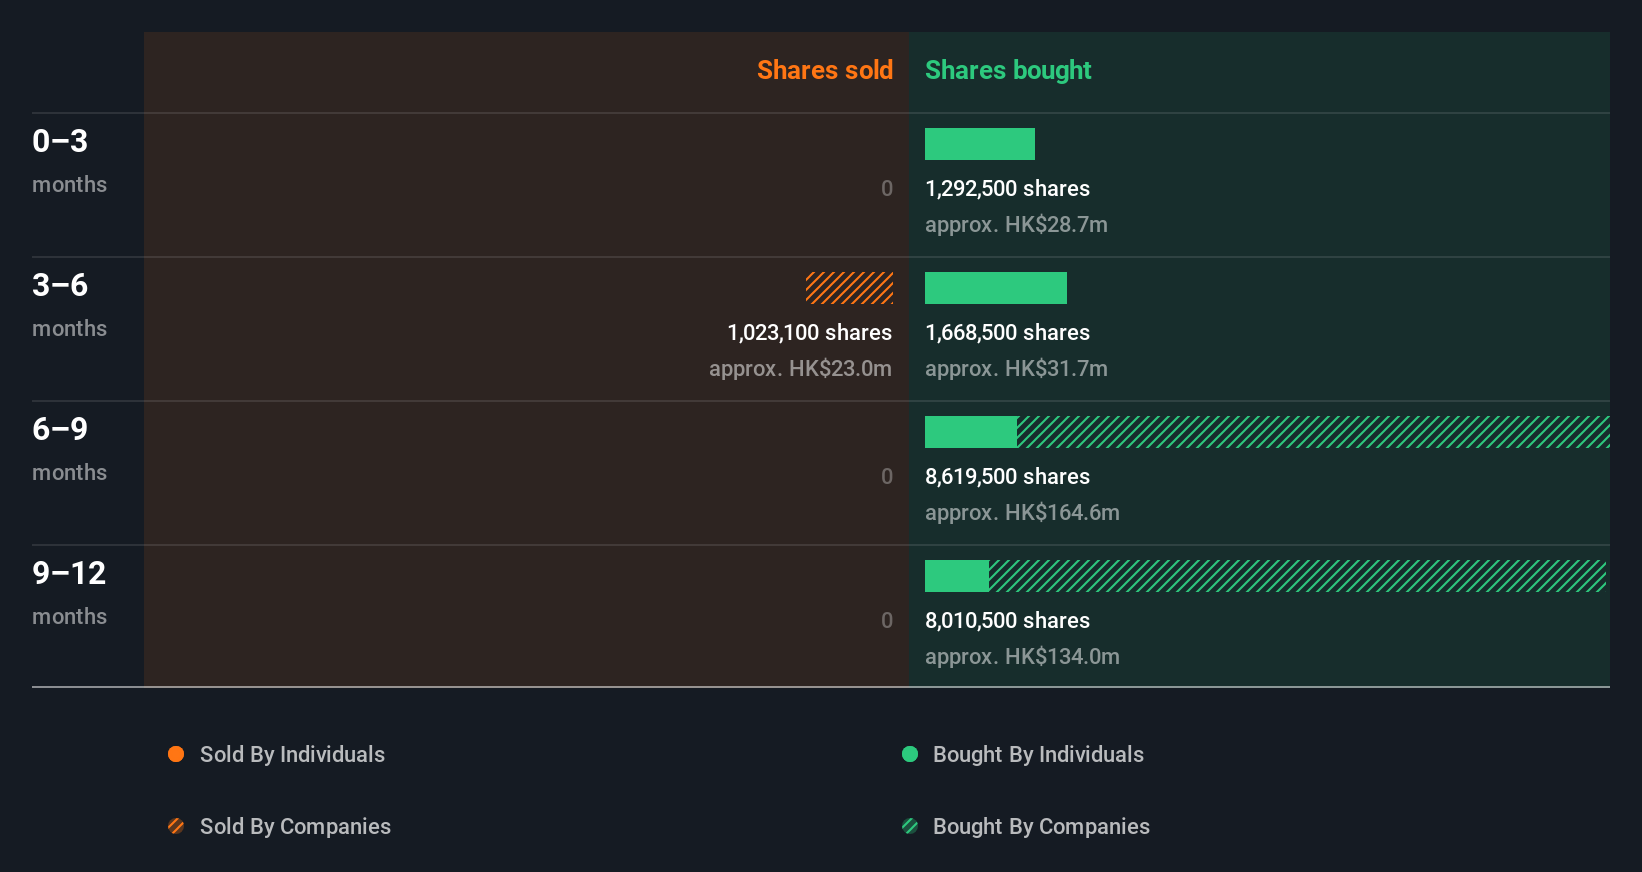Click the 8,619,500 shares value
The height and width of the screenshot is (872, 1642).
(1007, 476)
